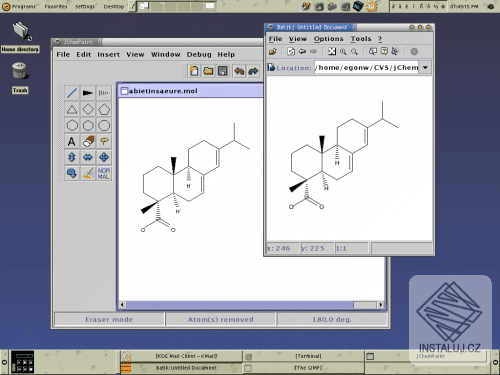This screenshot has width=500, height=375.
Task: Open Batik View menu
Action: [298, 39]
